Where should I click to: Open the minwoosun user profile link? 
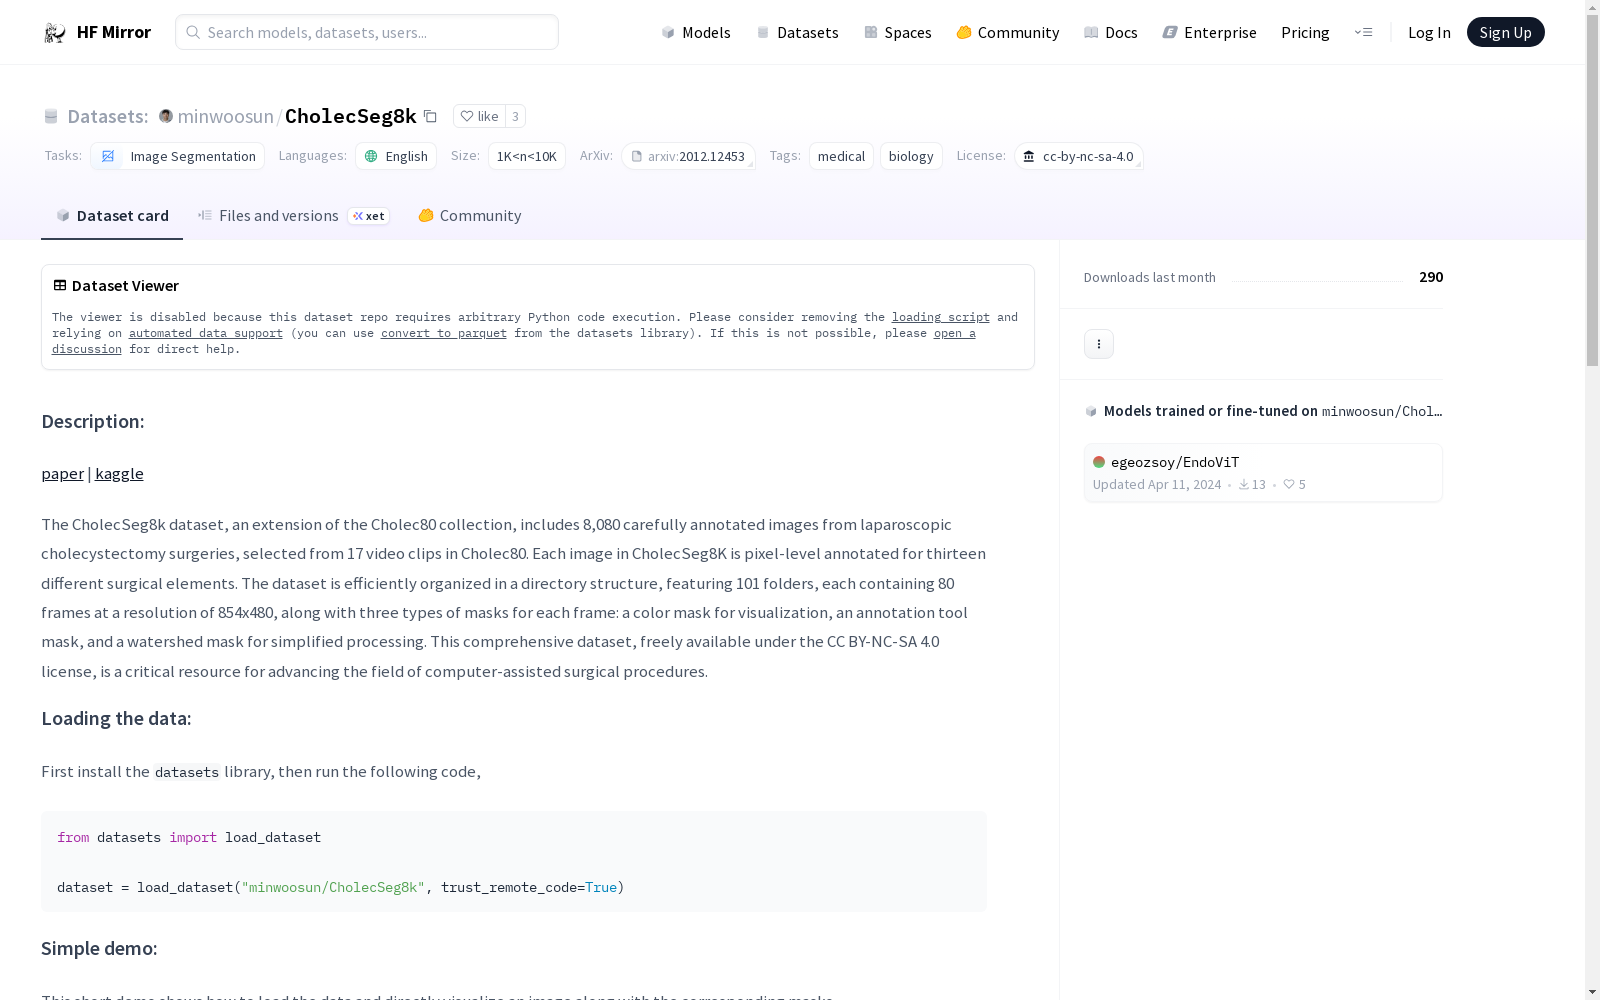[x=226, y=116]
